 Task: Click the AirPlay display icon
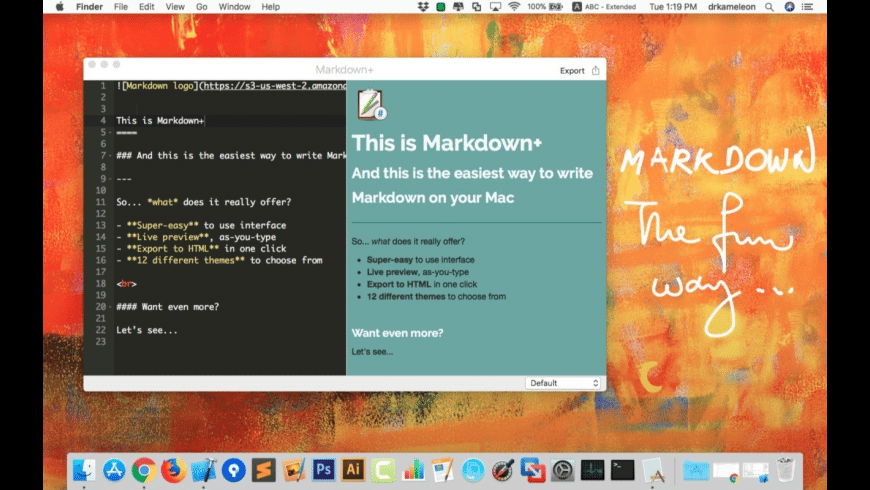(495, 7)
